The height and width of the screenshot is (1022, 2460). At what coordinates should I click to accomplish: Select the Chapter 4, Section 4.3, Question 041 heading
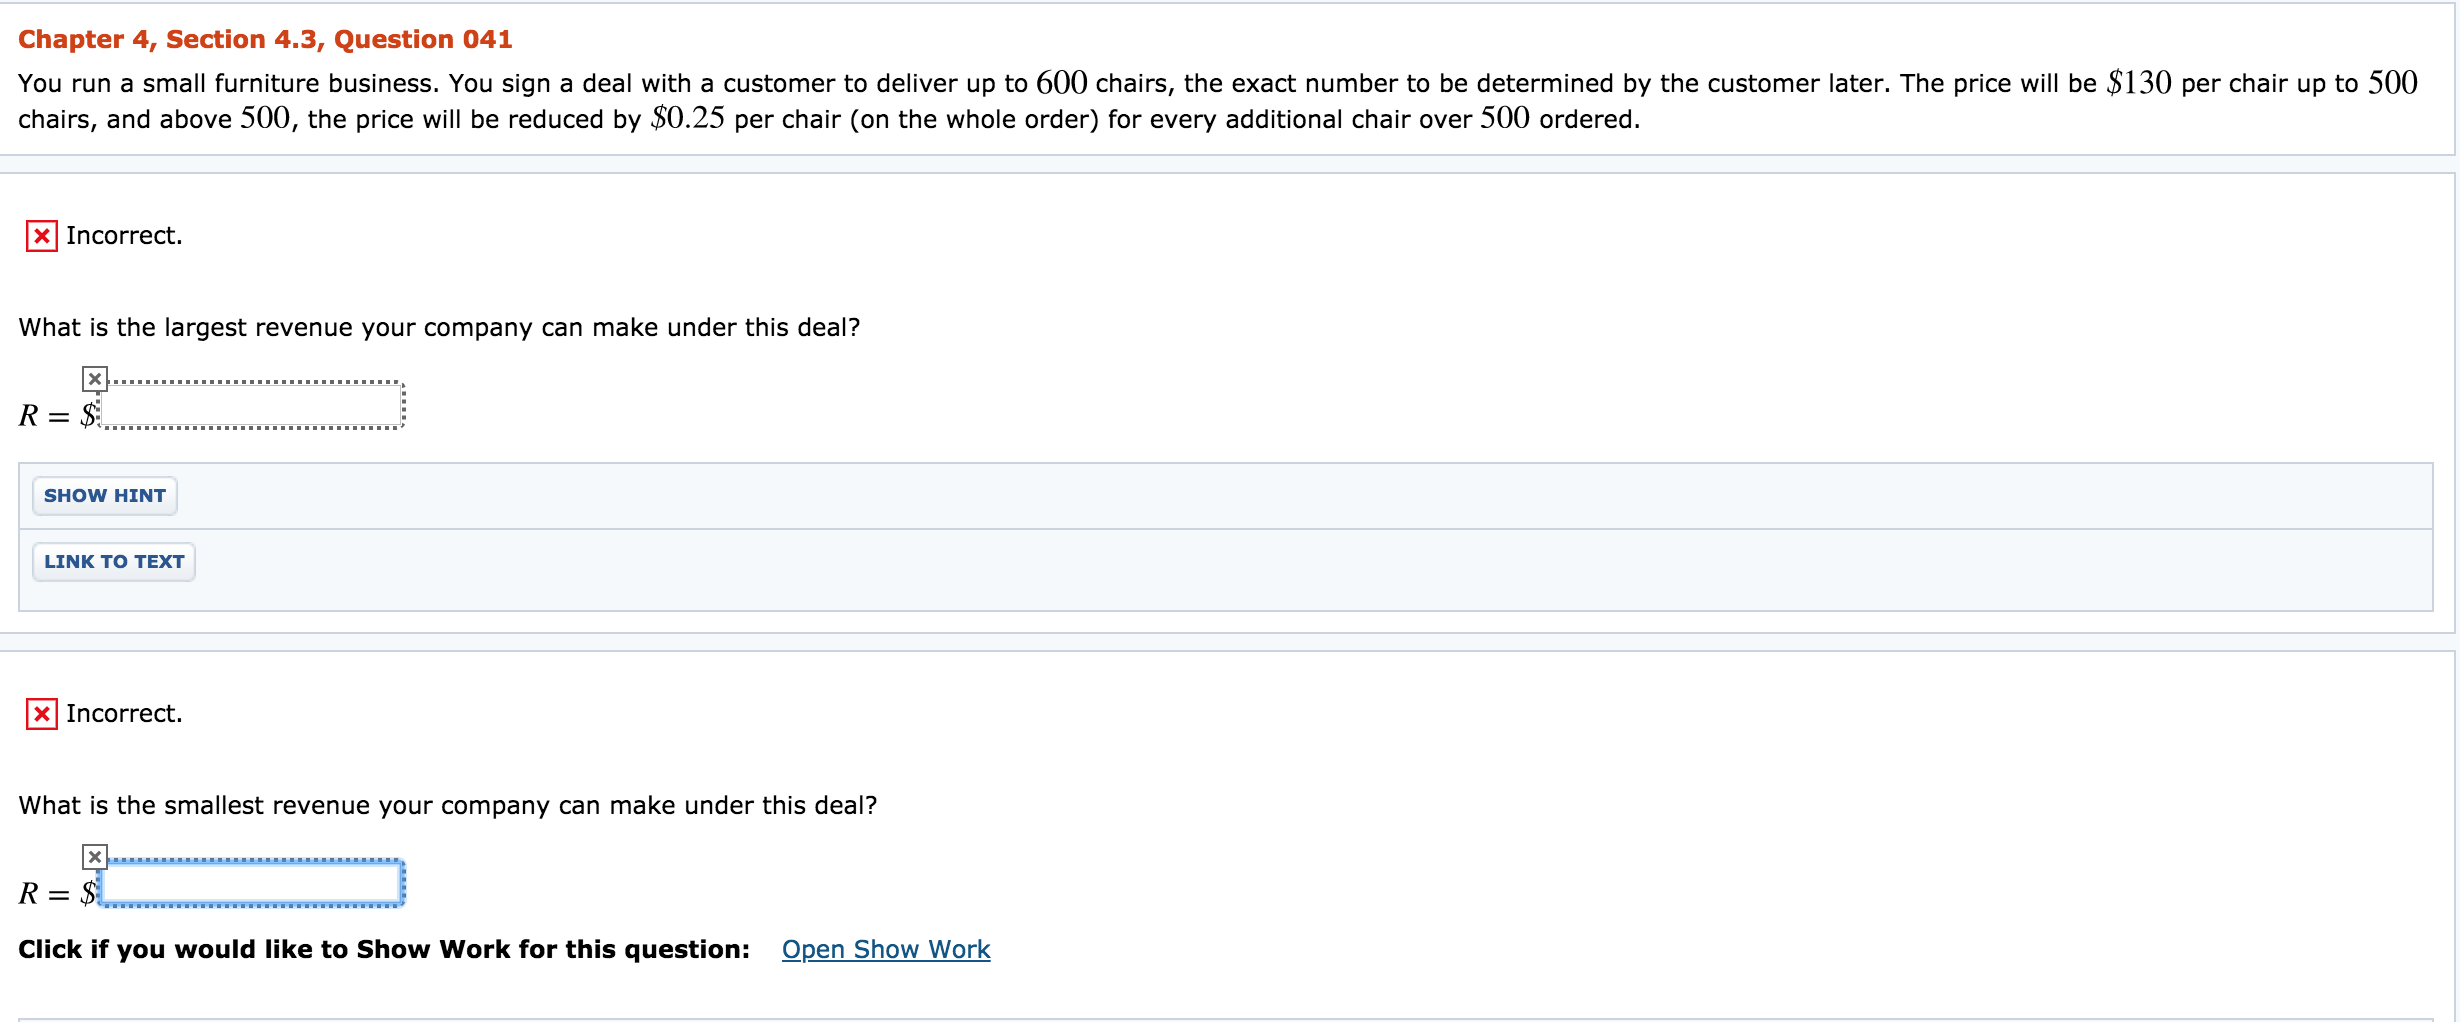click(265, 38)
